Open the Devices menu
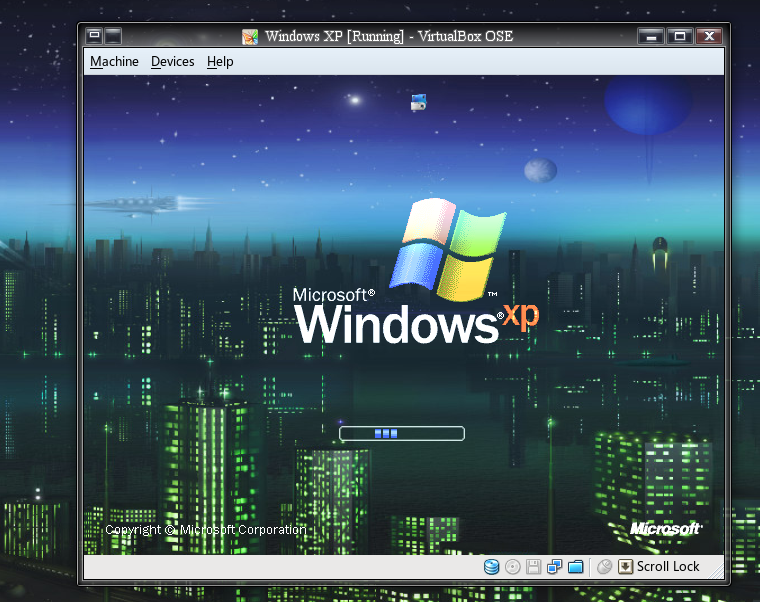The height and width of the screenshot is (602, 760). tap(173, 62)
